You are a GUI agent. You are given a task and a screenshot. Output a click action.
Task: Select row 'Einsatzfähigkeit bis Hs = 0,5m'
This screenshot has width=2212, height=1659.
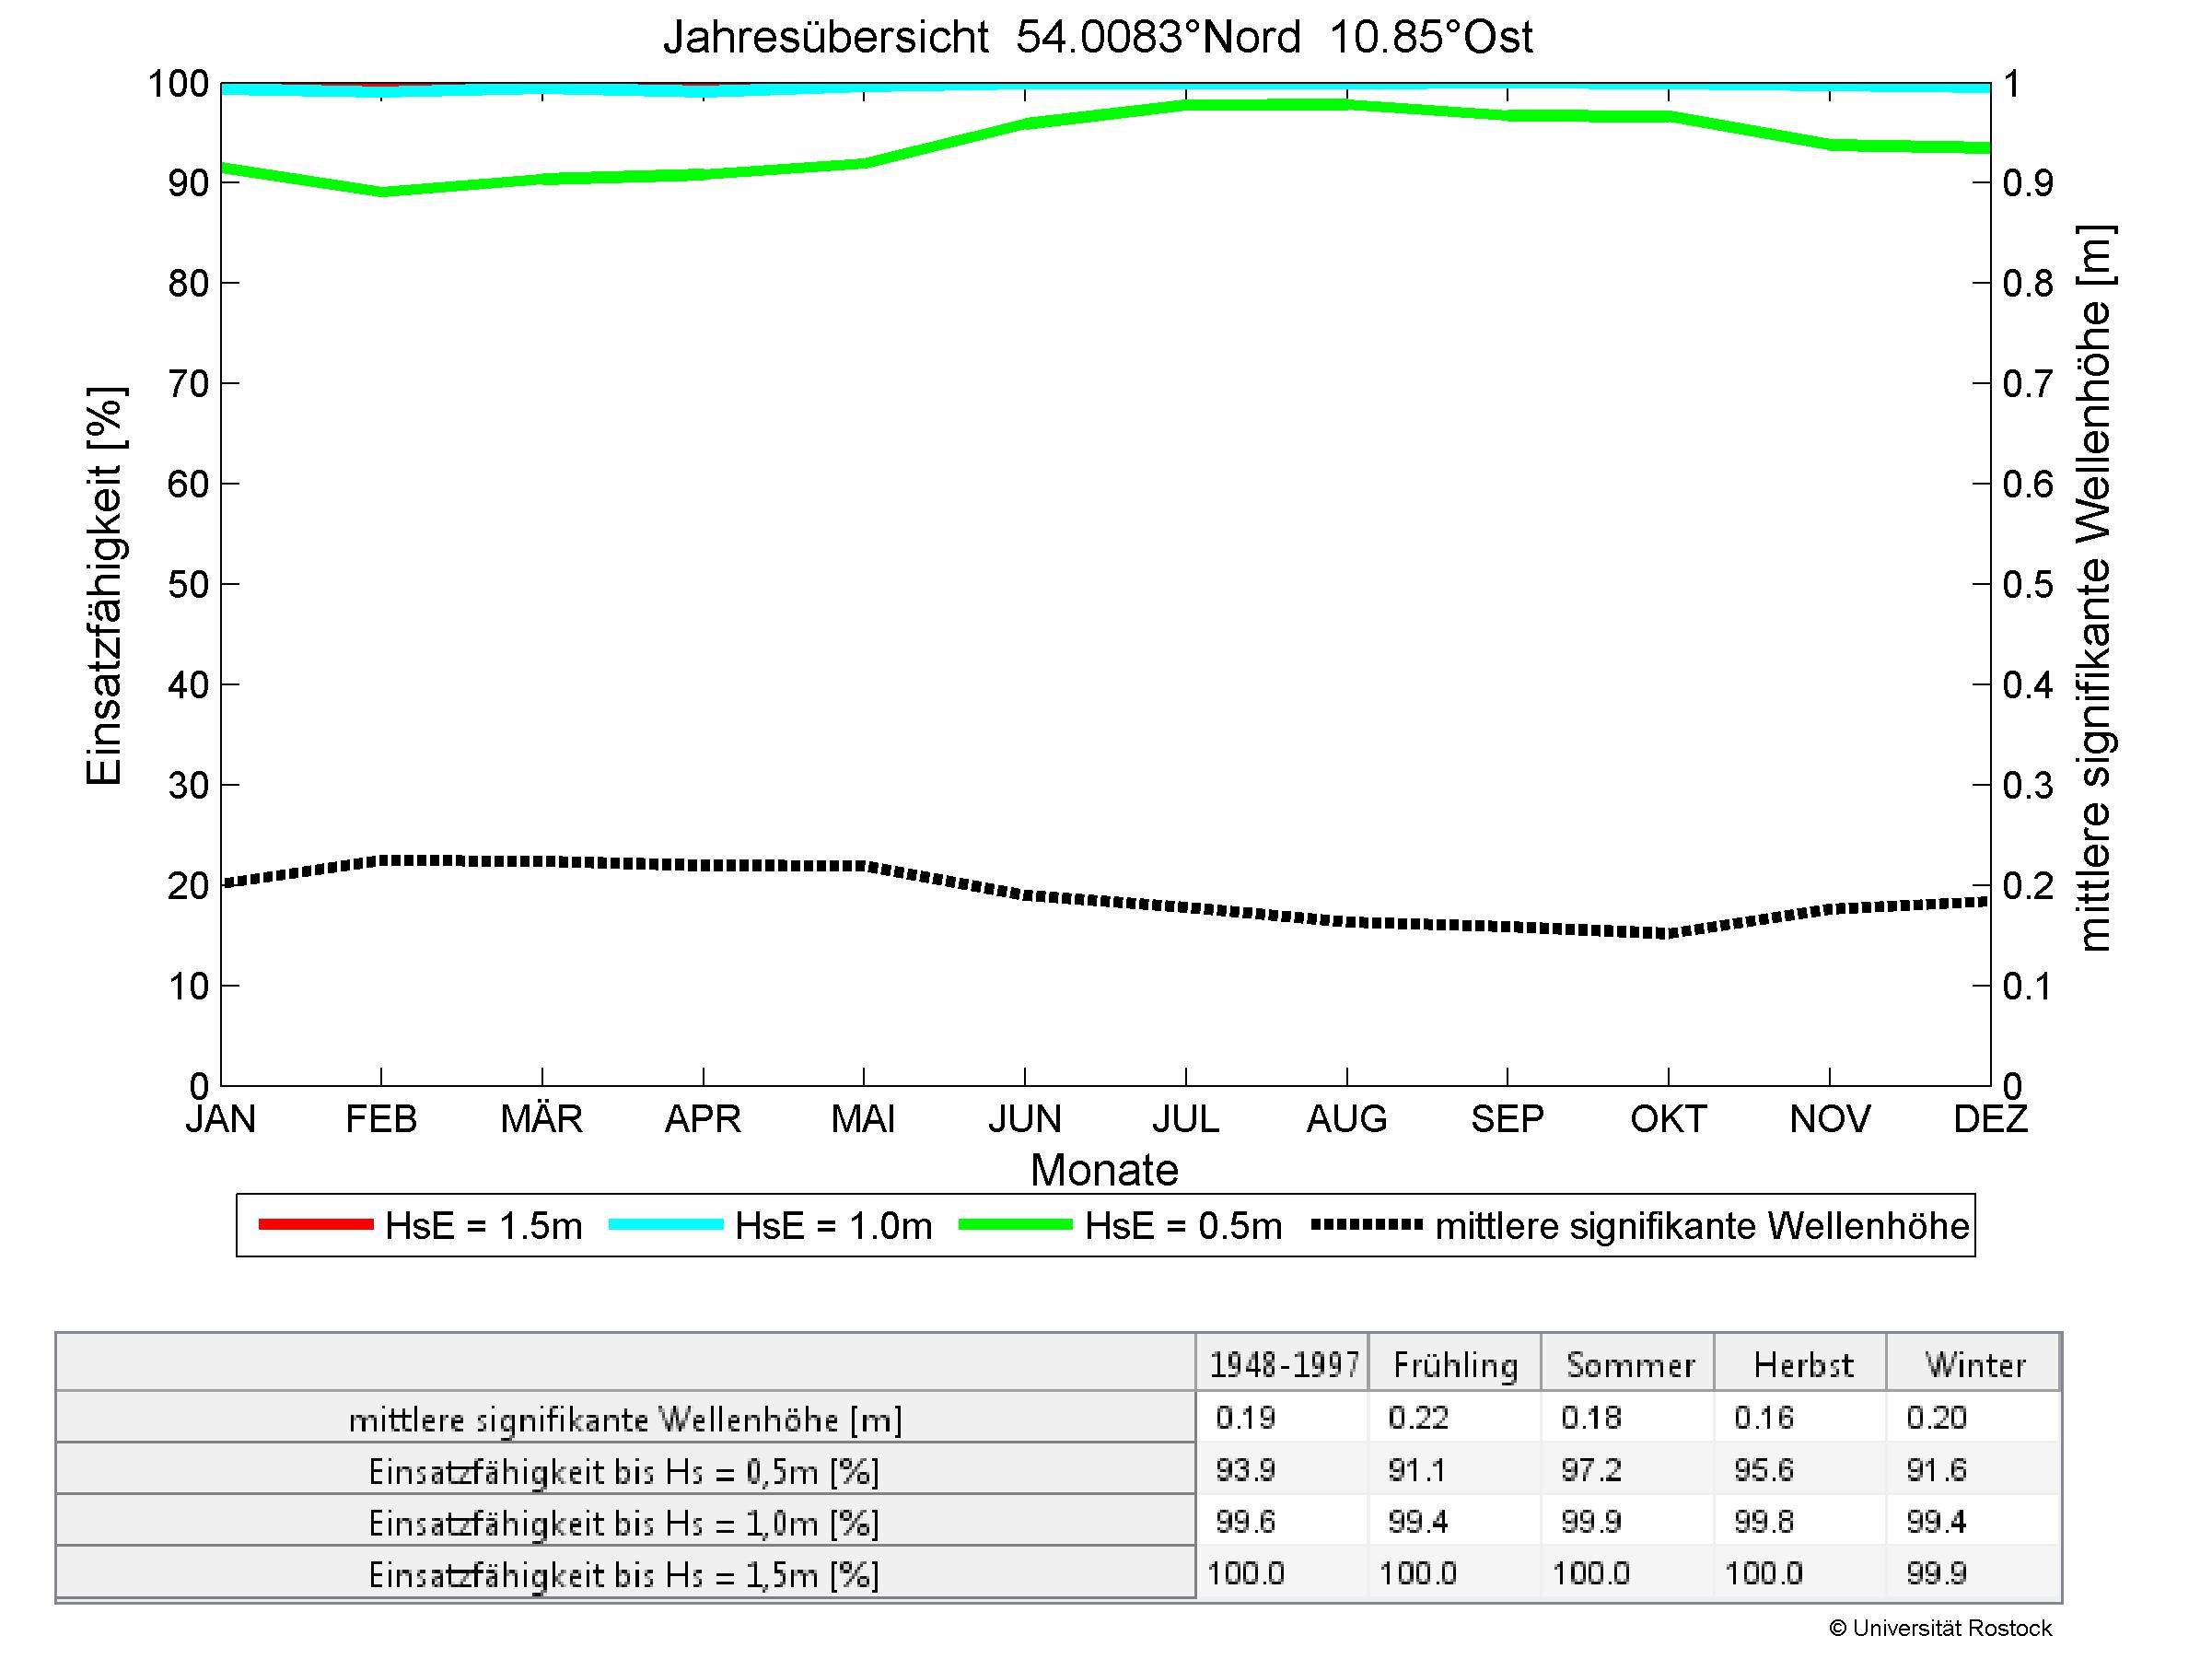tap(625, 1472)
